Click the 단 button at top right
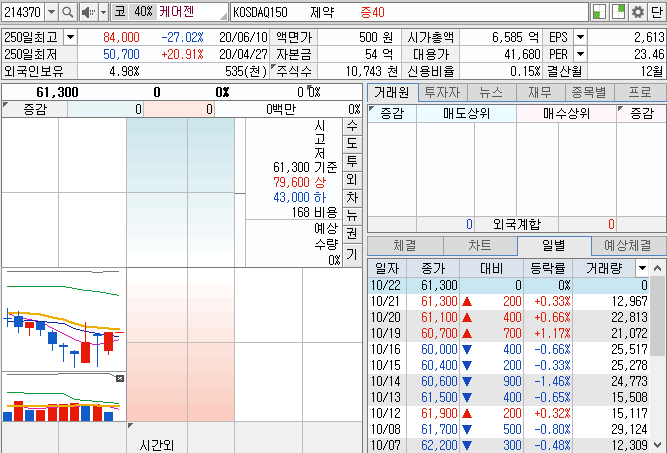Image resolution: width=667 pixels, height=453 pixels. [656, 12]
